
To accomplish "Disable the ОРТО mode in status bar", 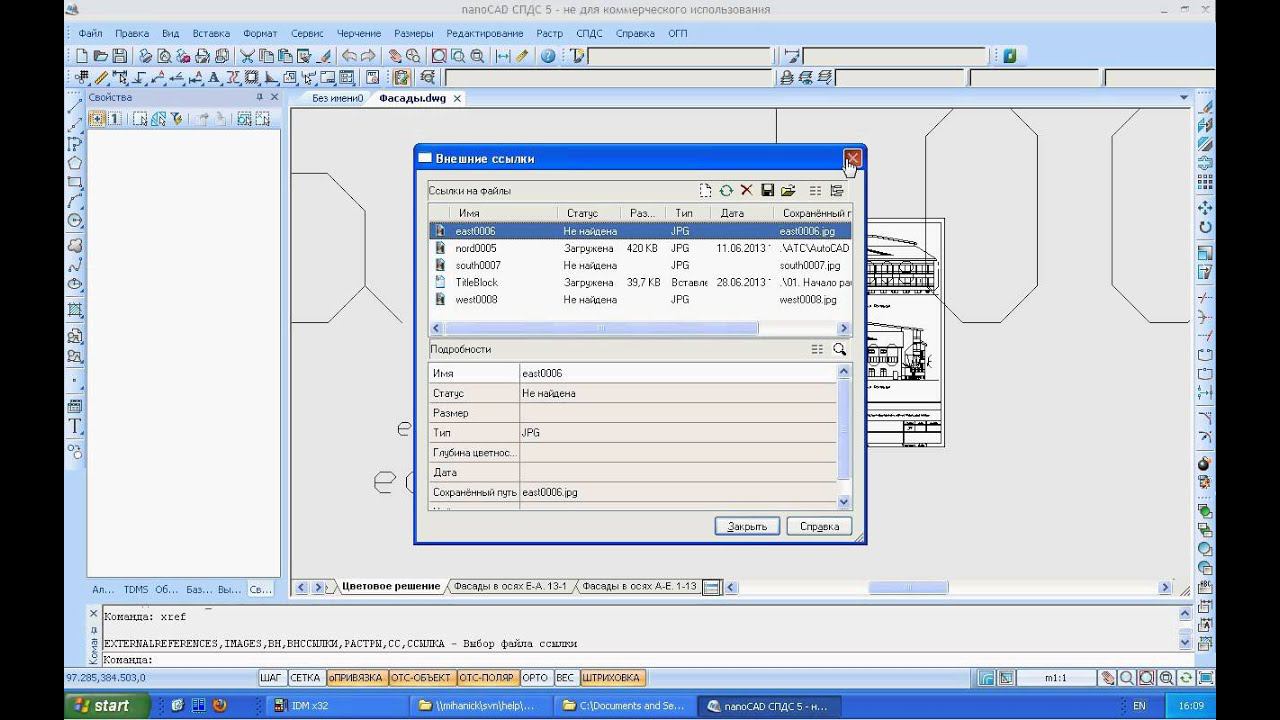I will pyautogui.click(x=535, y=678).
